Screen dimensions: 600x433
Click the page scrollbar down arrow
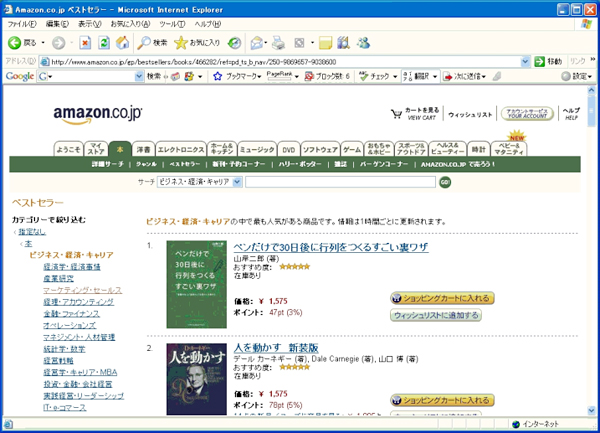pyautogui.click(x=592, y=410)
